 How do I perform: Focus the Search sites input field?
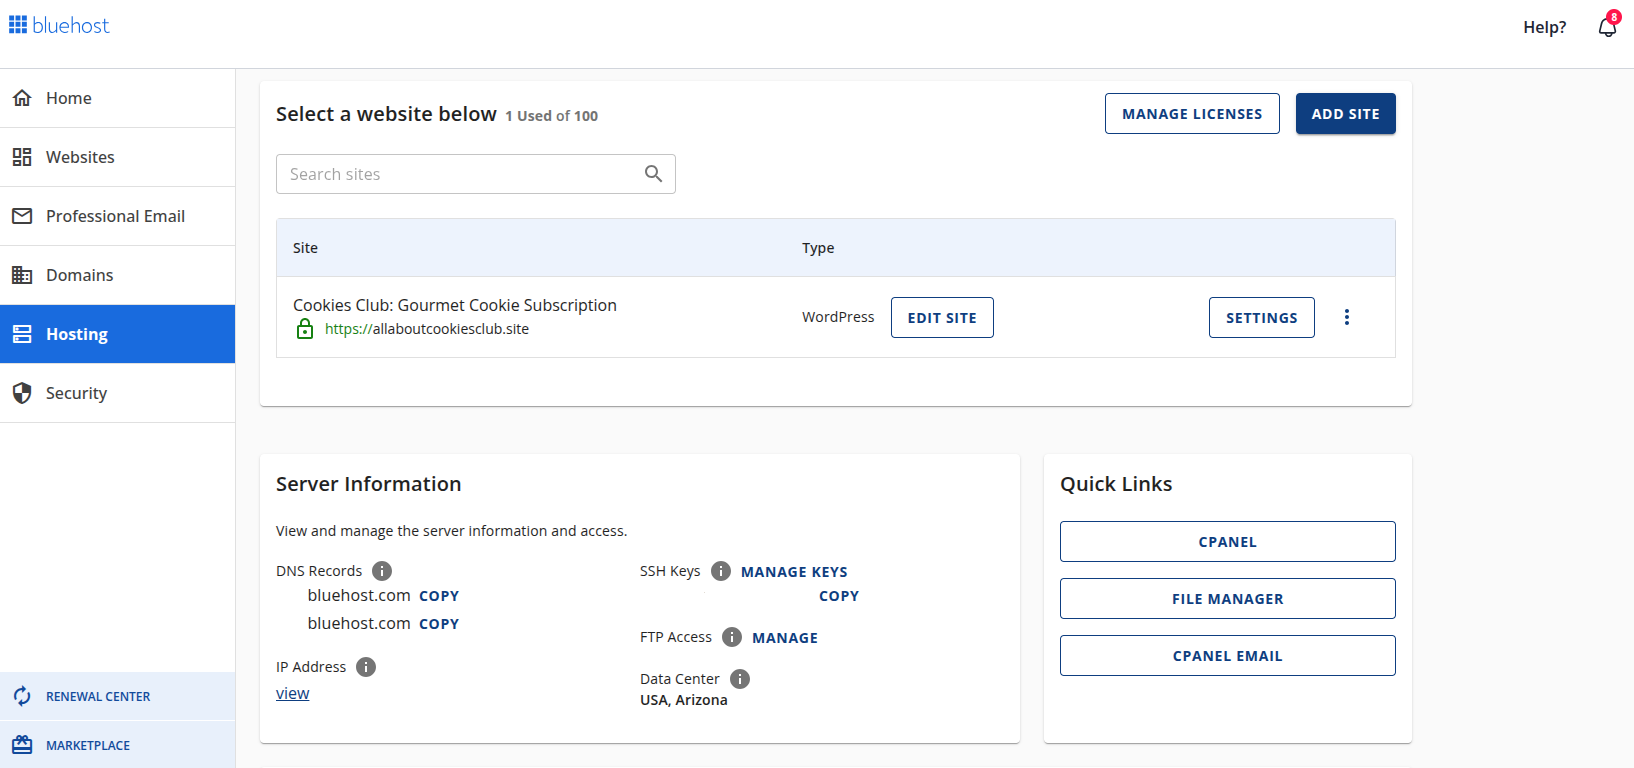460,174
